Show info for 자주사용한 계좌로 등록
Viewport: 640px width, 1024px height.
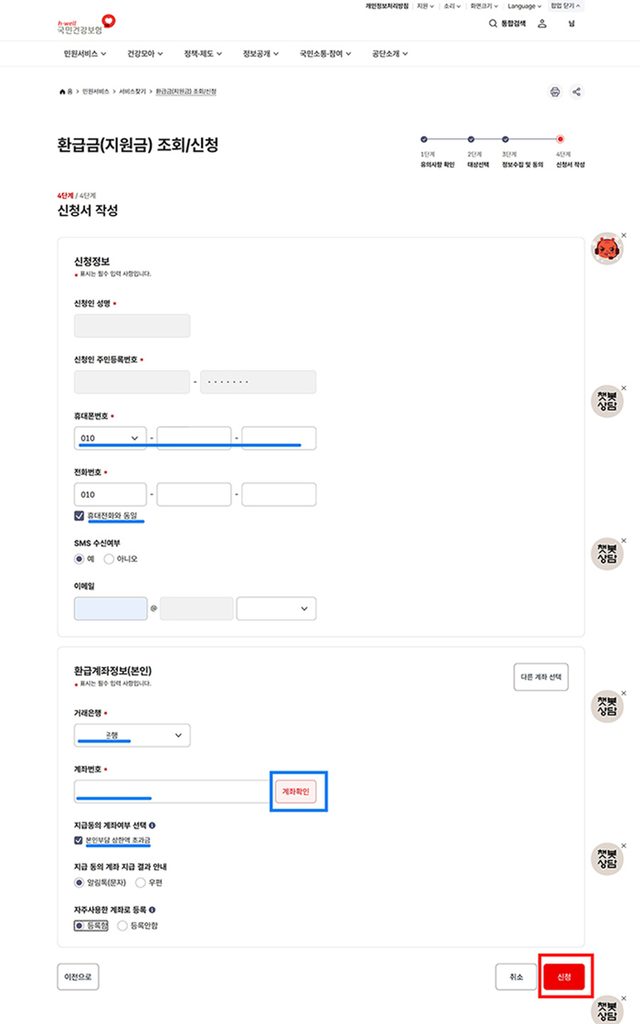pyautogui.click(x=152, y=910)
